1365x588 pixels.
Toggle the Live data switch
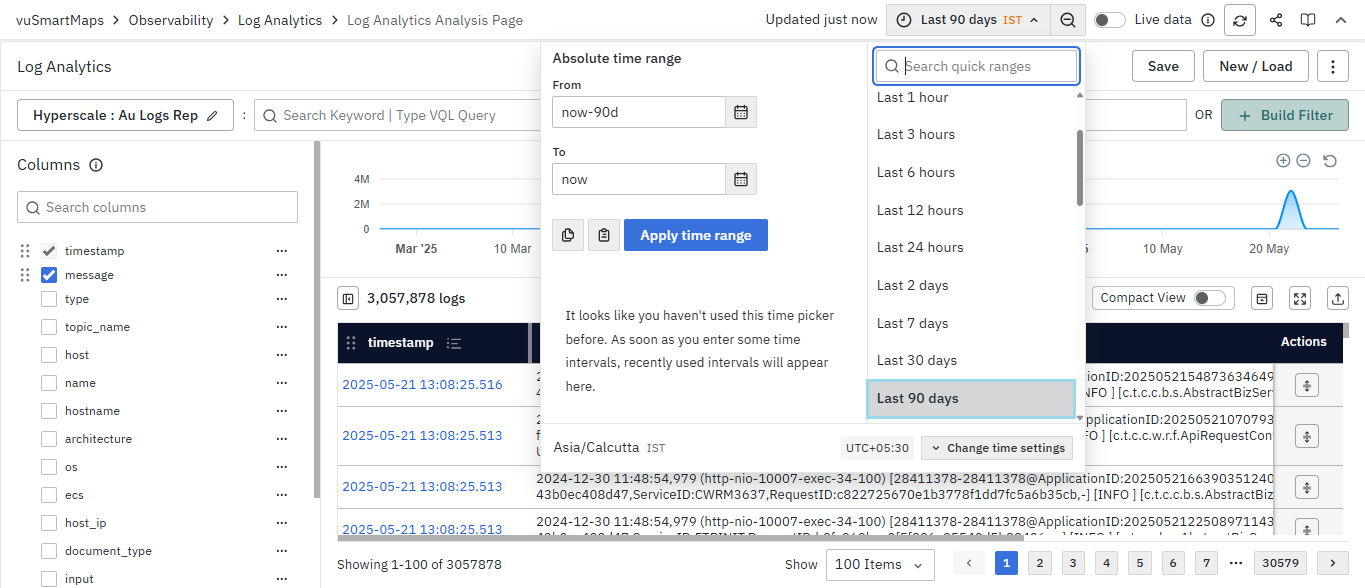tap(1108, 20)
